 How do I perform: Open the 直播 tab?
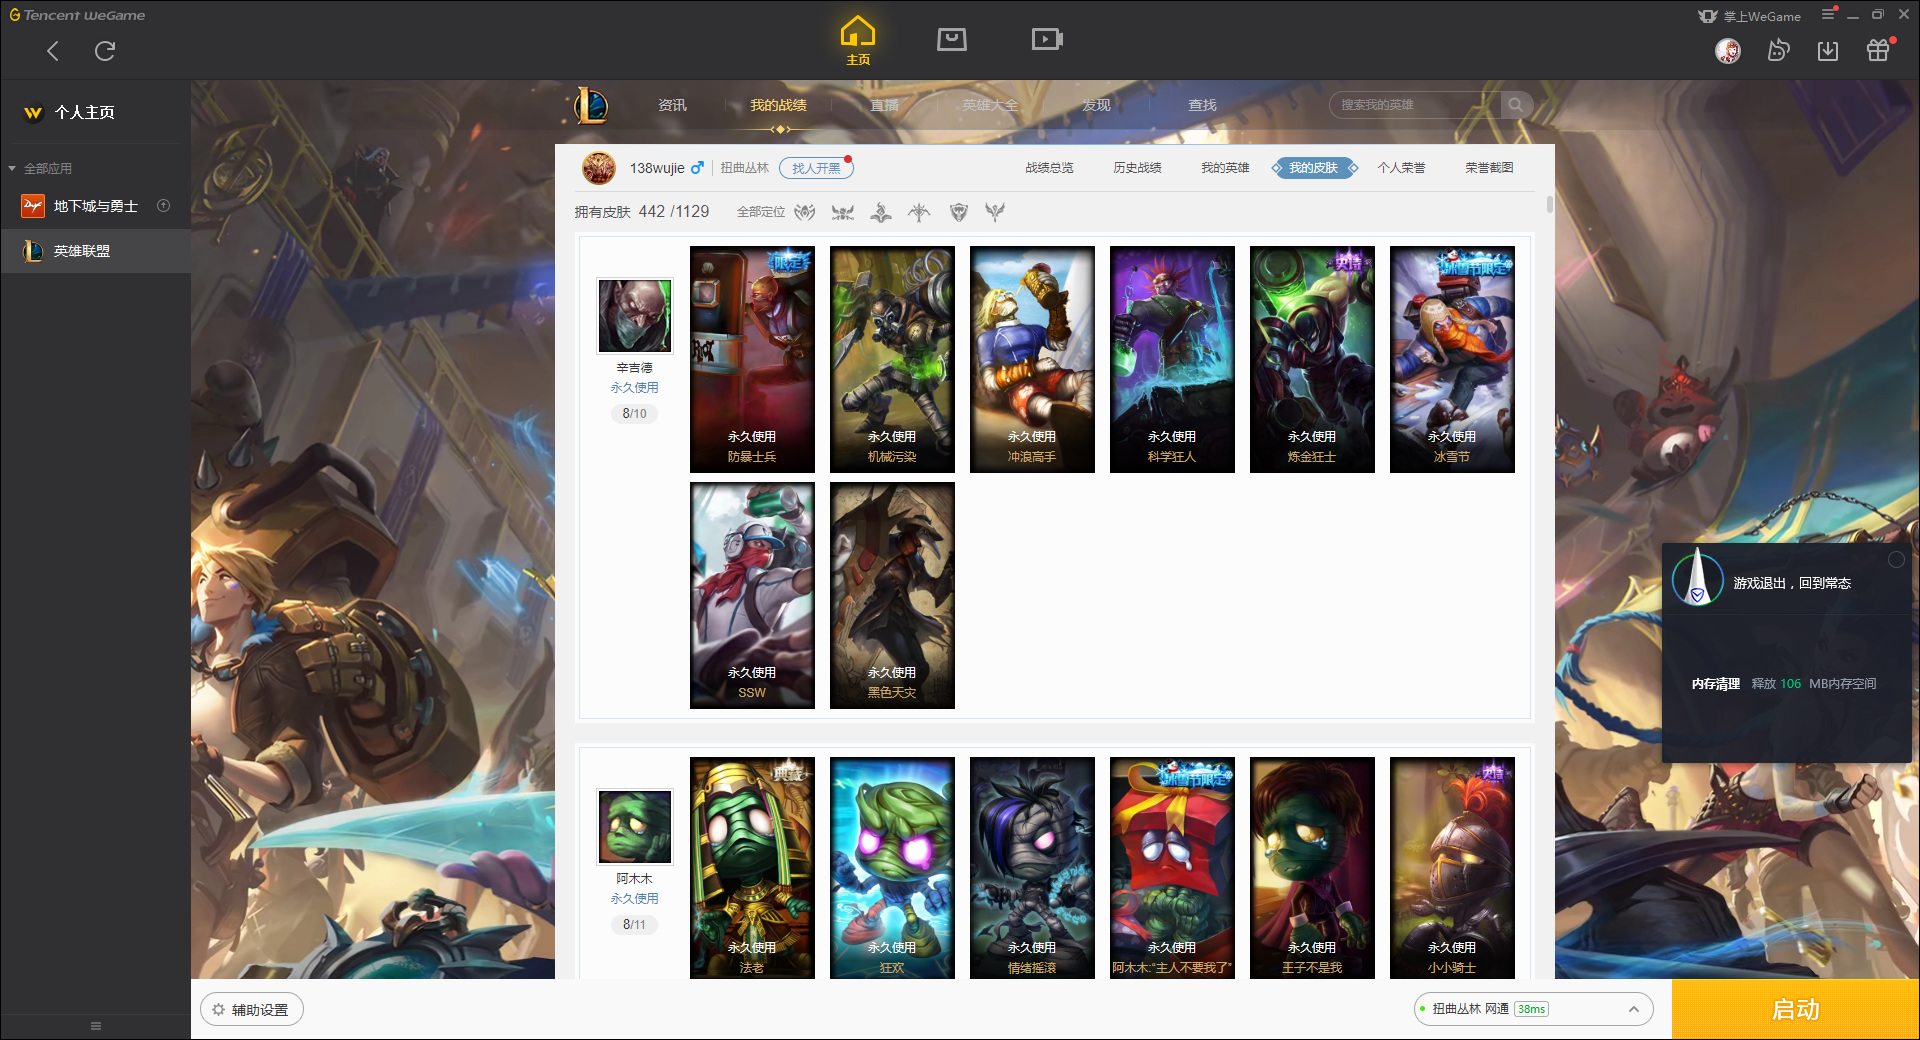884,105
